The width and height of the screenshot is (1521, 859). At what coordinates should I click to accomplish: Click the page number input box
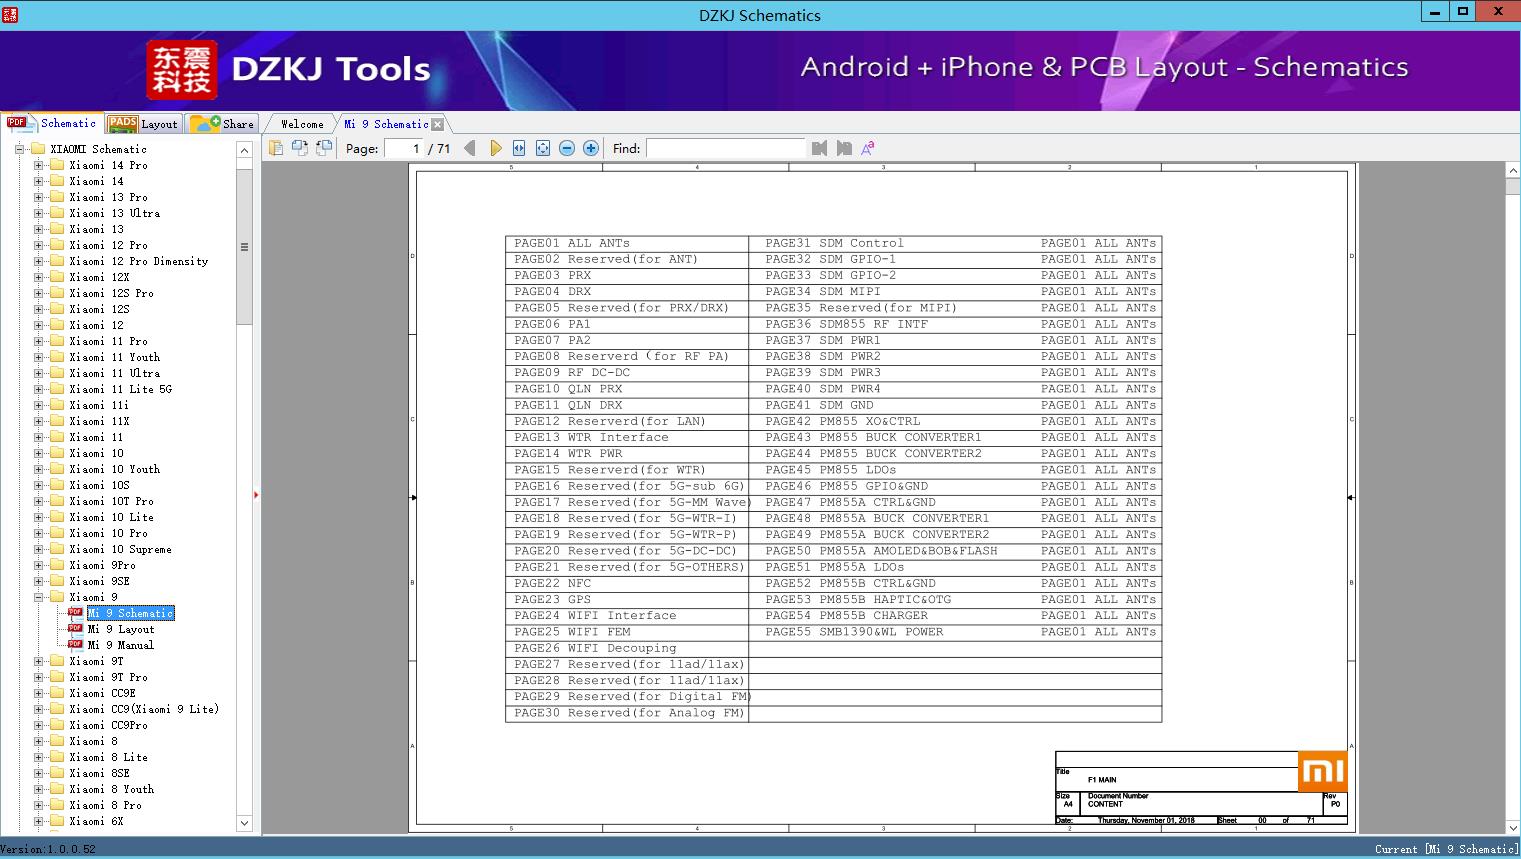(403, 148)
